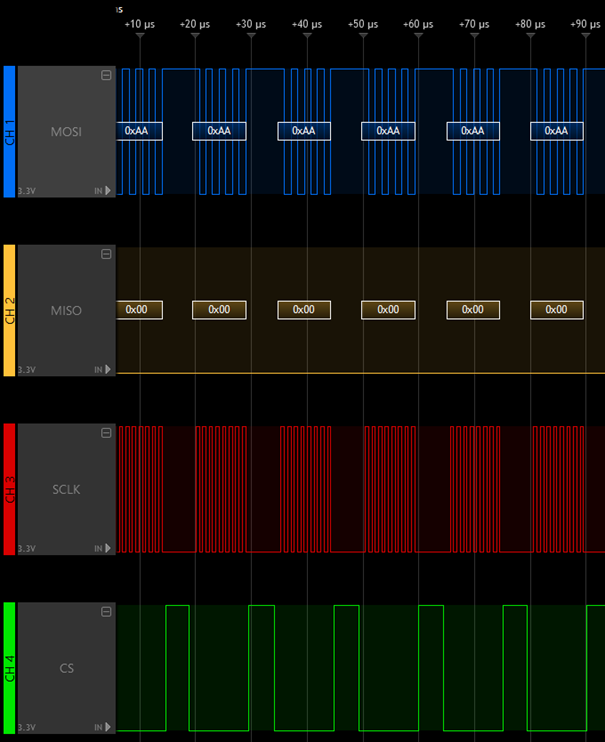Select the green CH 4 color strip
Viewport: 605px width, 742px height.
pos(9,668)
